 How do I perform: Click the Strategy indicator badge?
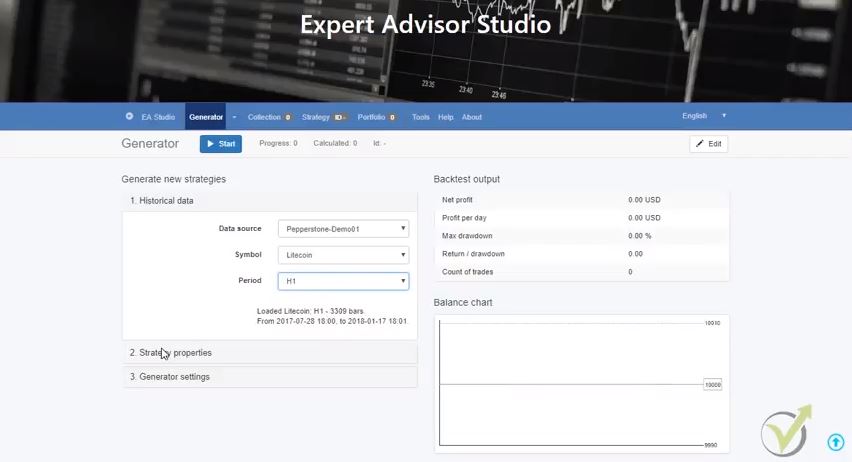[x=340, y=117]
